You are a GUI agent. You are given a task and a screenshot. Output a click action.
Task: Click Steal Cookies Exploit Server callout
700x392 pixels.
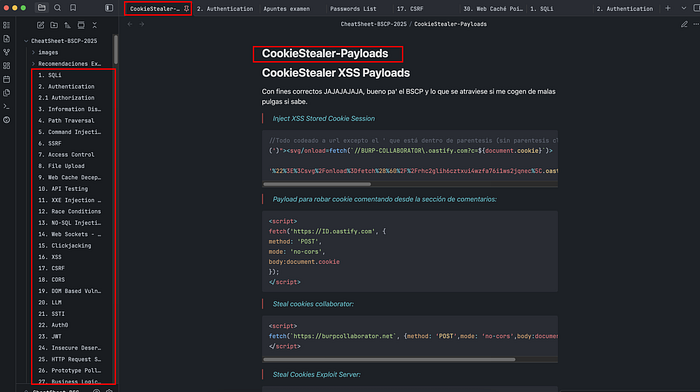coord(317,374)
